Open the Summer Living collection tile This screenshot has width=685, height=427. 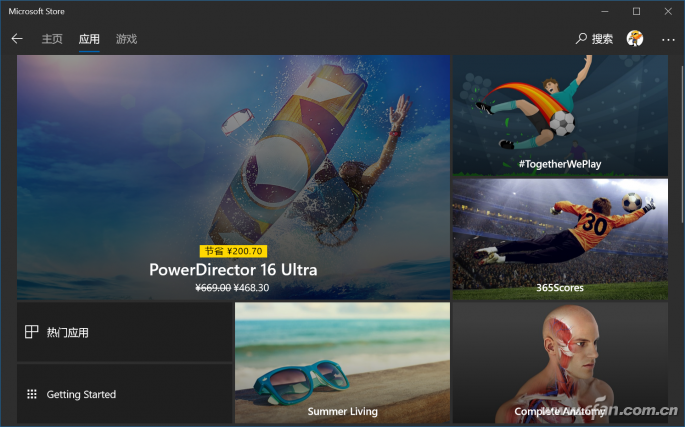click(342, 363)
